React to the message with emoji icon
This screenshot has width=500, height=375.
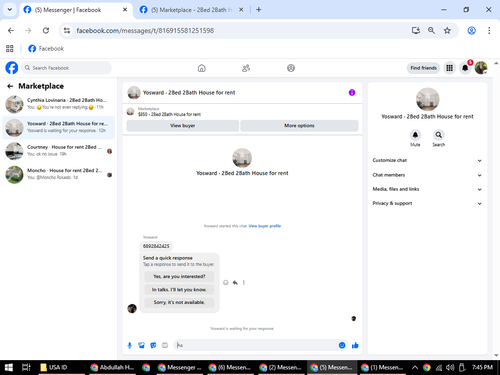[226, 283]
